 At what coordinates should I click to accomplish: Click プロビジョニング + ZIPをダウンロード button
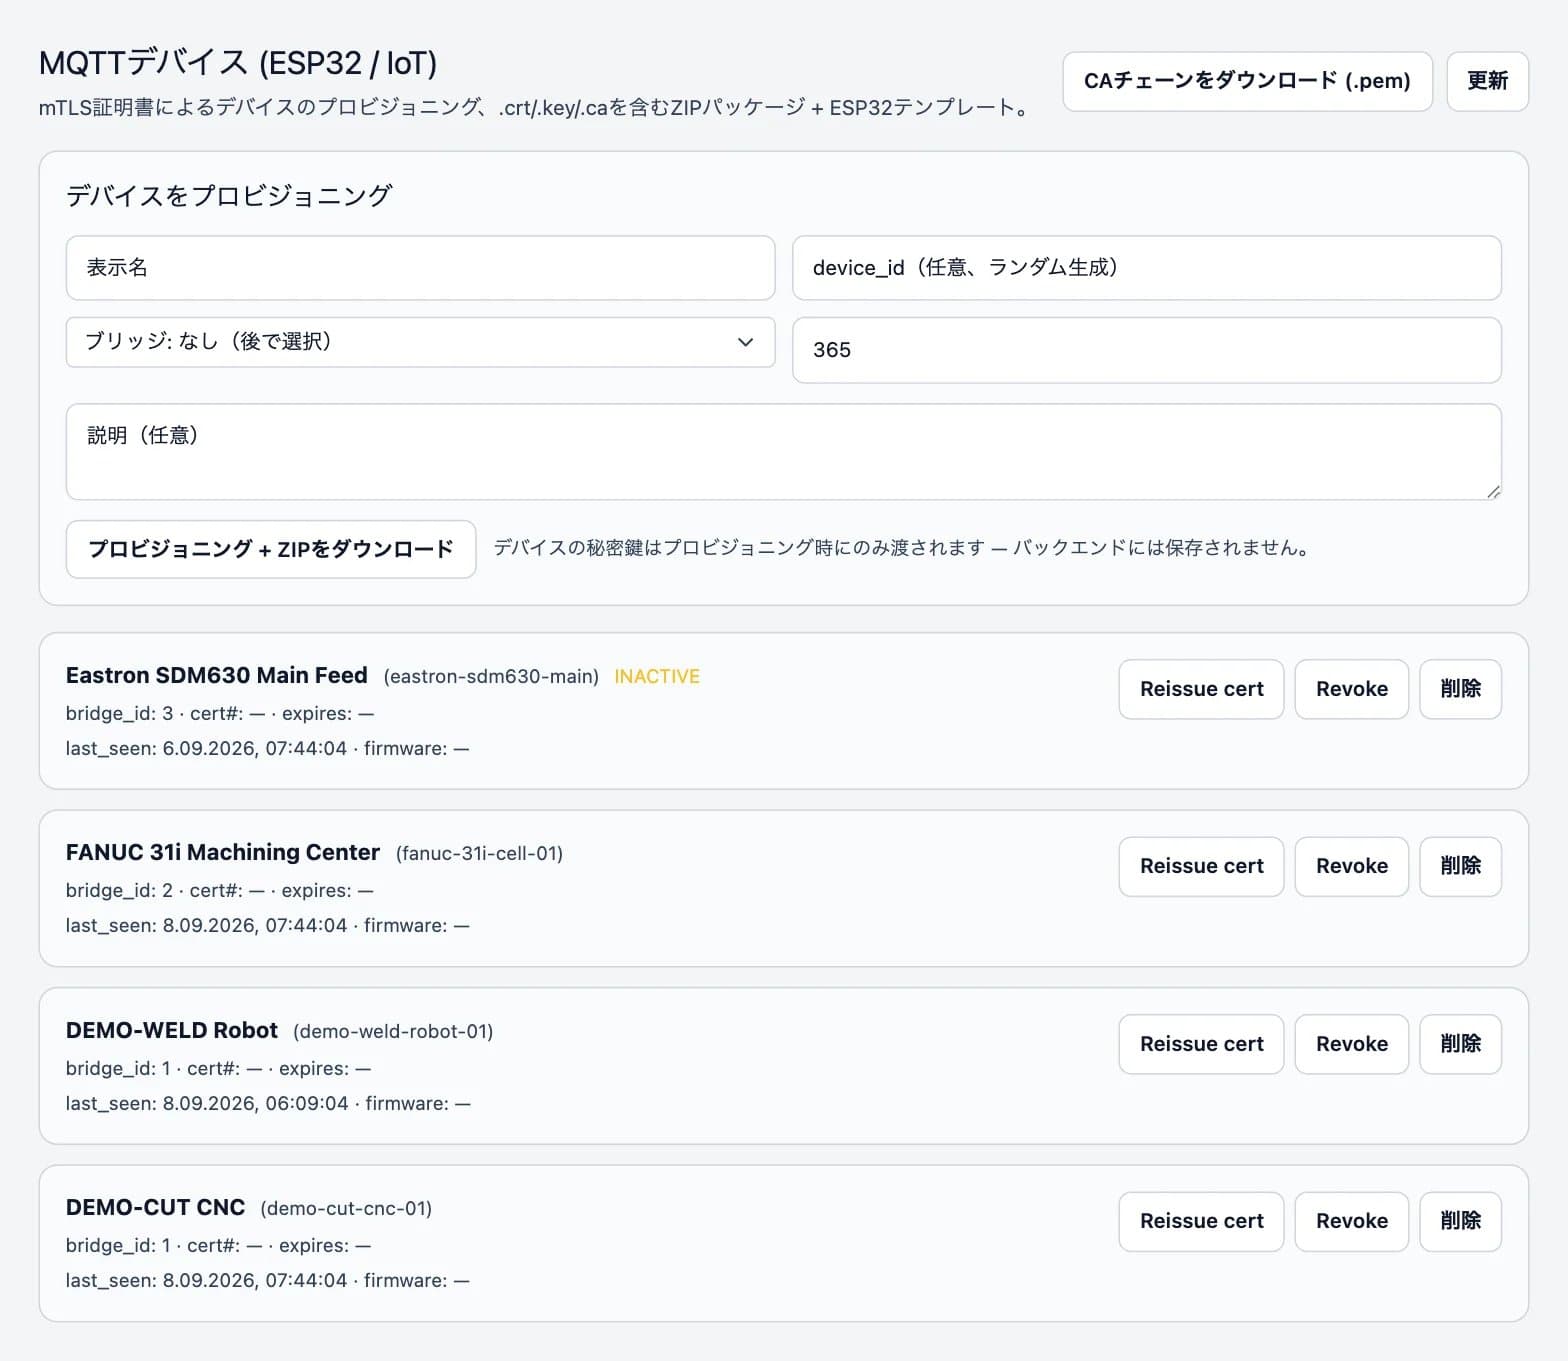(271, 549)
